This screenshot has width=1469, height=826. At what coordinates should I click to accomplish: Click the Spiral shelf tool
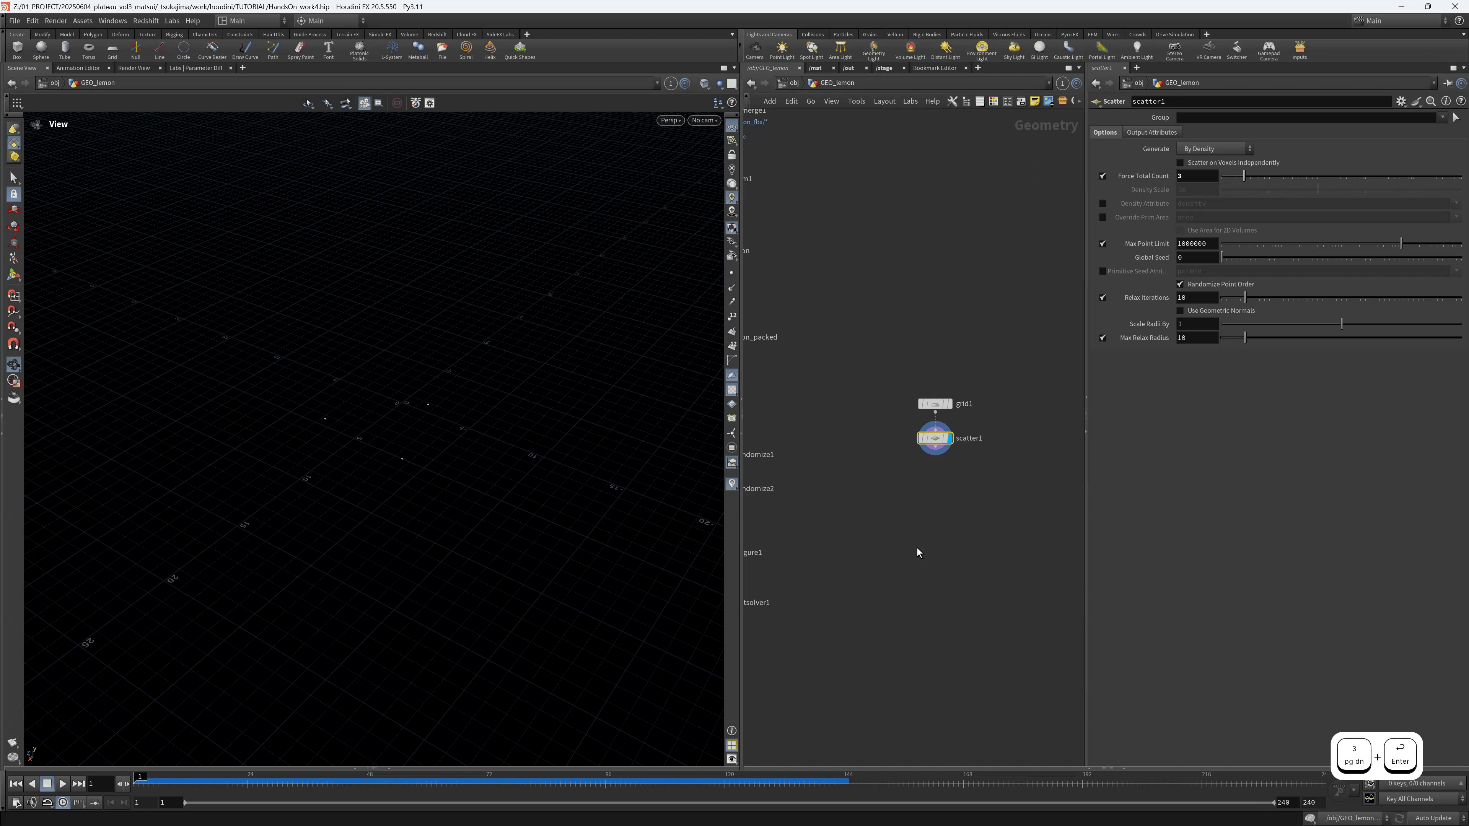click(x=466, y=49)
